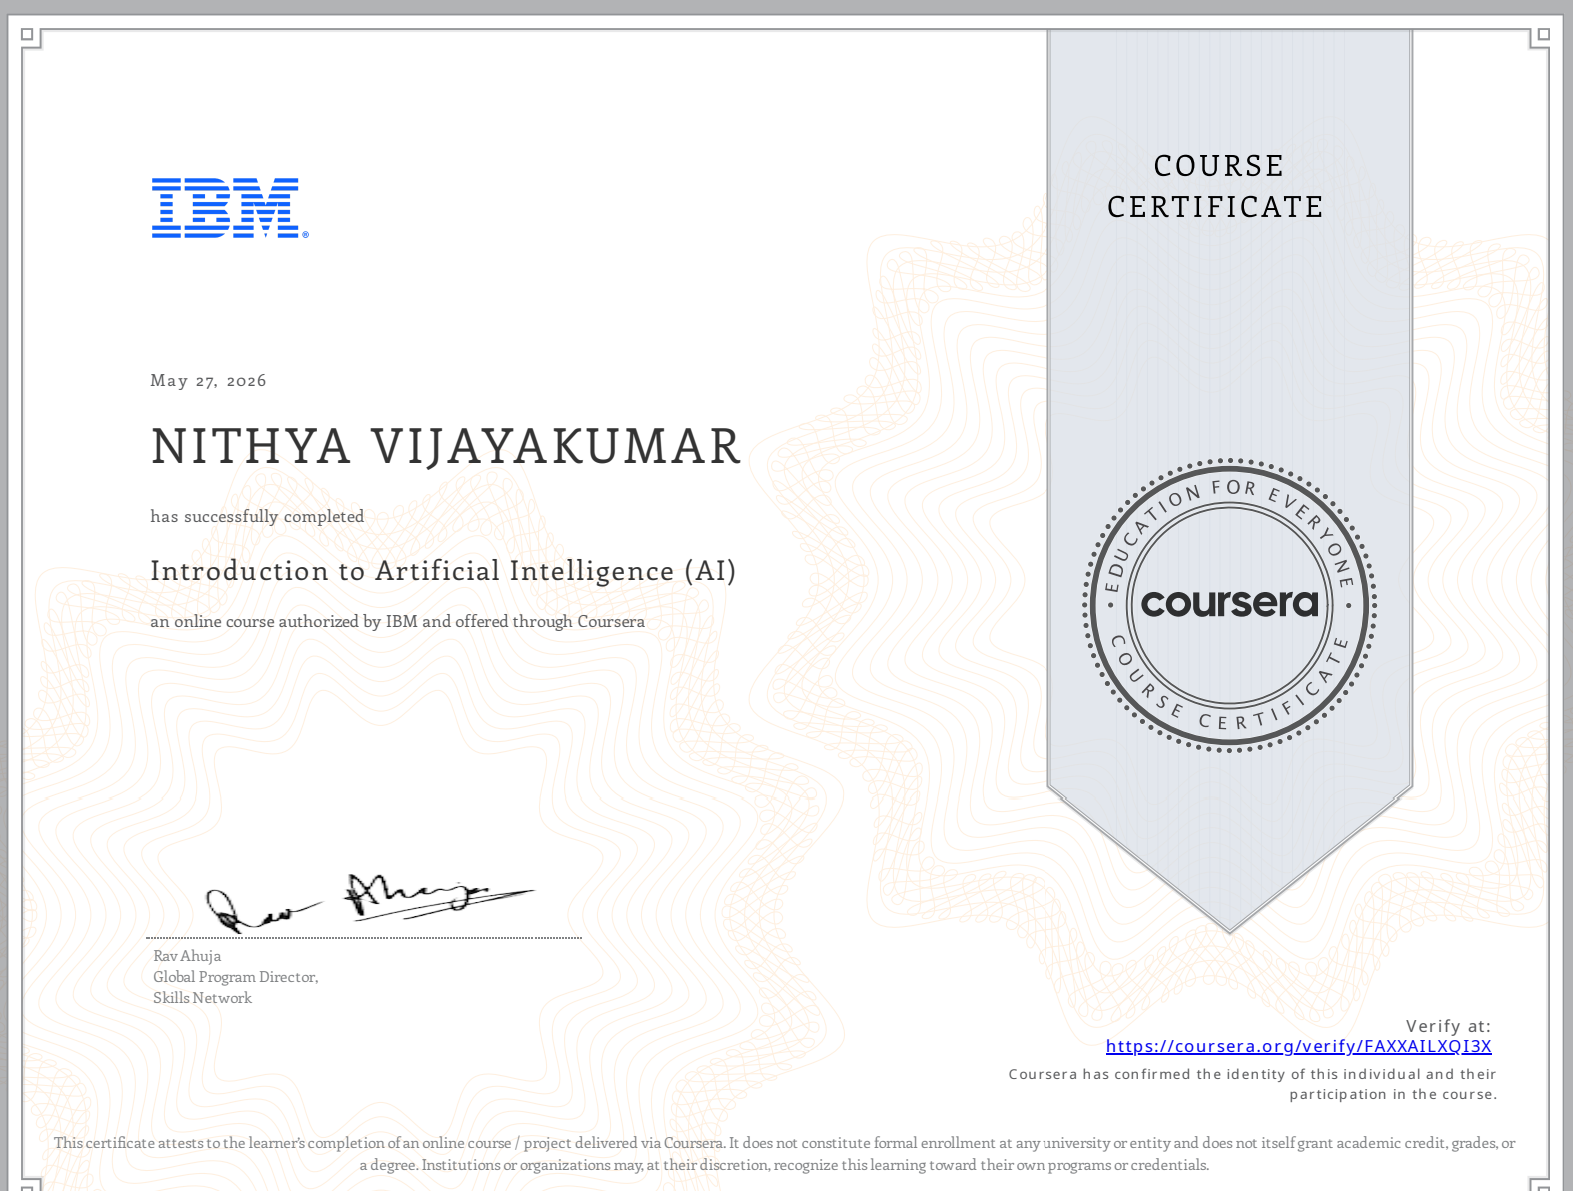This screenshot has height=1191, width=1573.
Task: Click the COURSE CERTIFICATE heading
Action: [x=1216, y=186]
